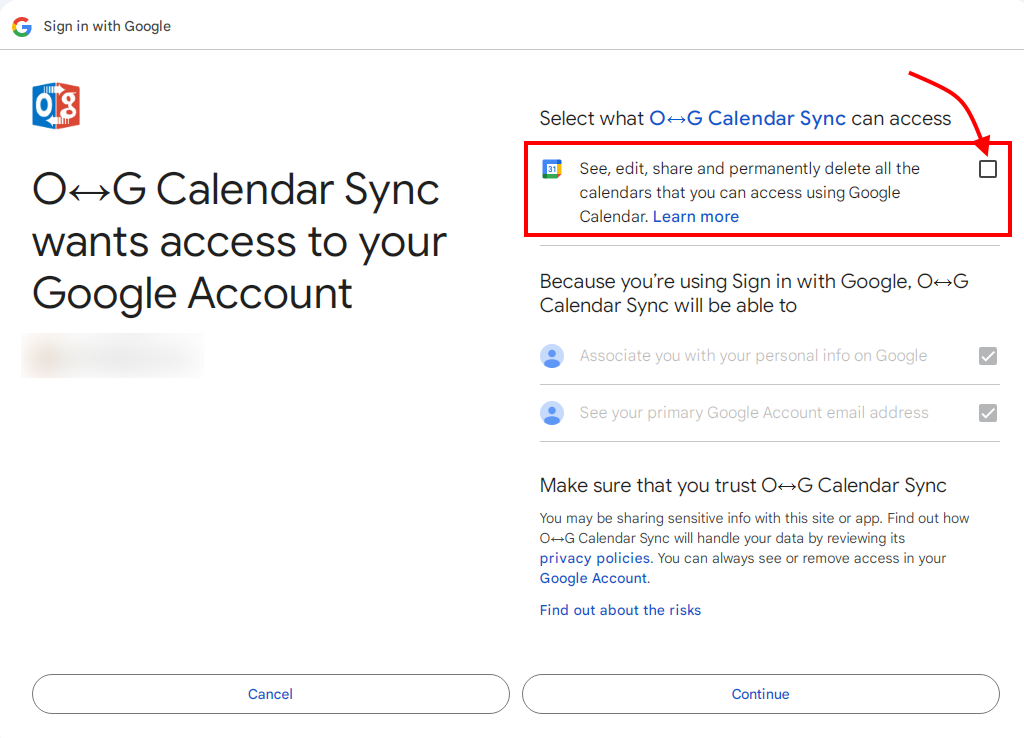
Task: Follow the Google Account link
Action: point(593,578)
